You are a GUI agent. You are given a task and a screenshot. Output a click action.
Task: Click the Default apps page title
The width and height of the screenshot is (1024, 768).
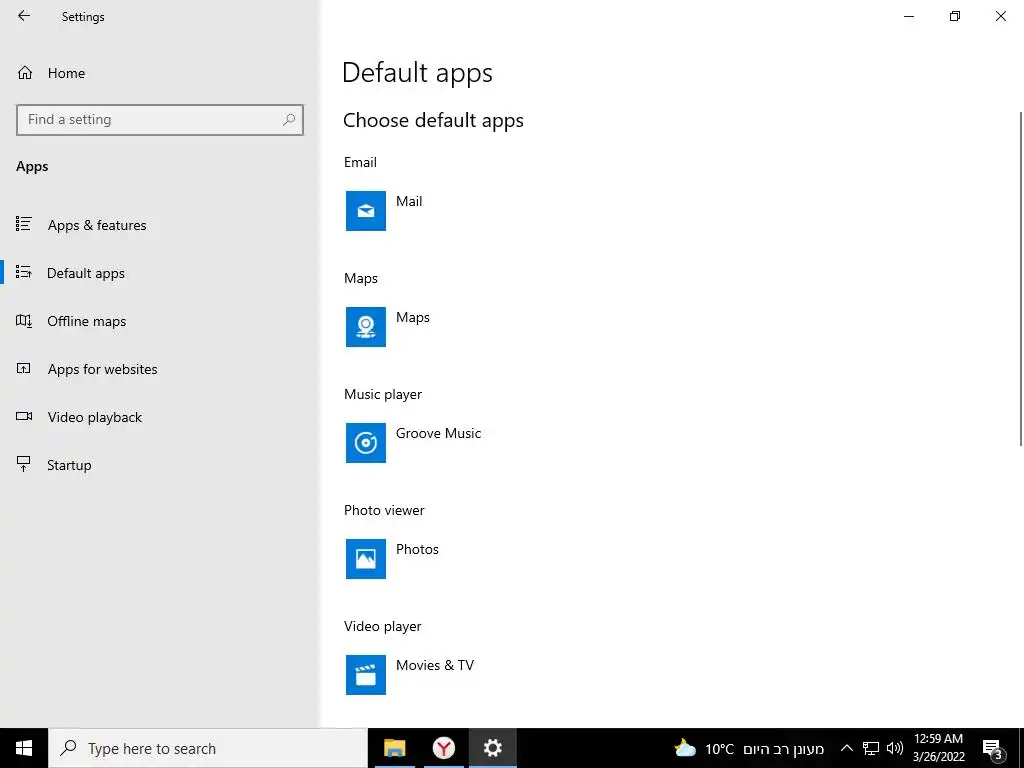[x=417, y=72]
